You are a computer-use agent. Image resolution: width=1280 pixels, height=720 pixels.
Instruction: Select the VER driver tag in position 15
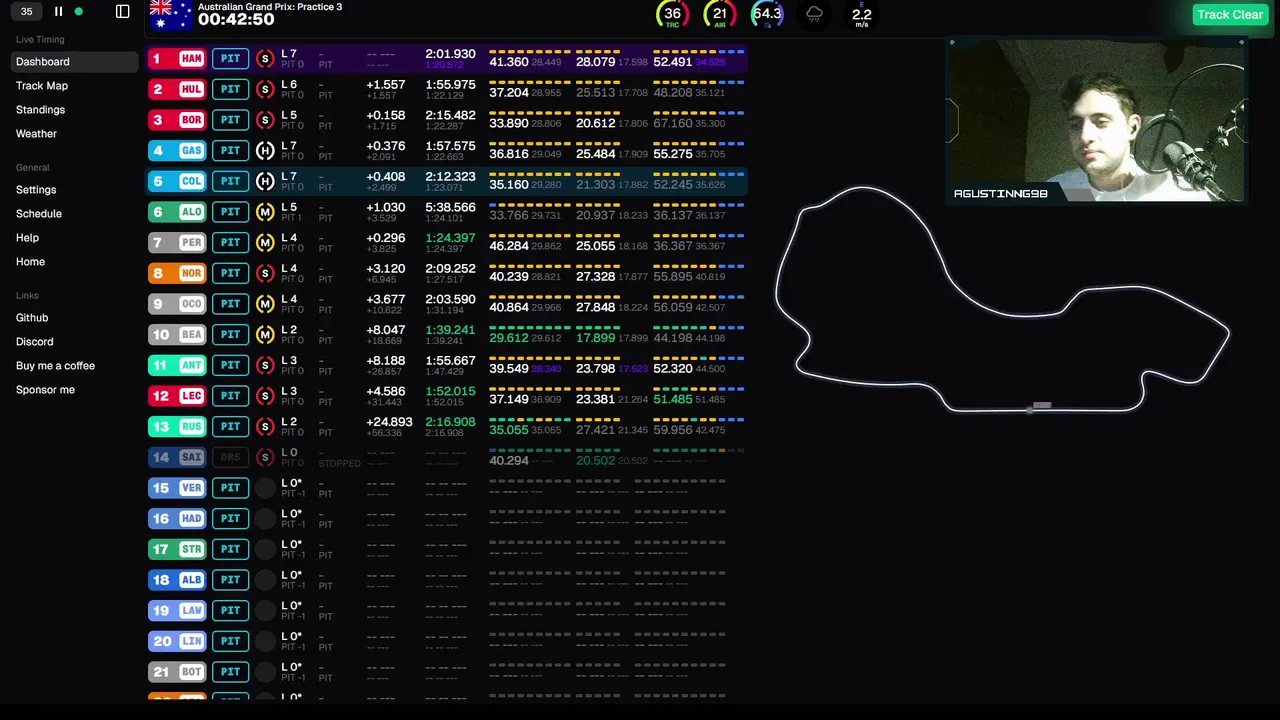(x=177, y=488)
